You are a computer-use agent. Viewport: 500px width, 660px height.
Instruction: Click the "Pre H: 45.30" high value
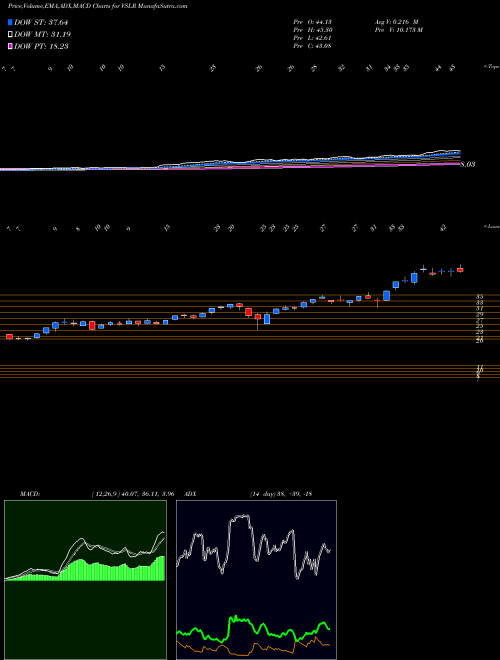[312, 30]
